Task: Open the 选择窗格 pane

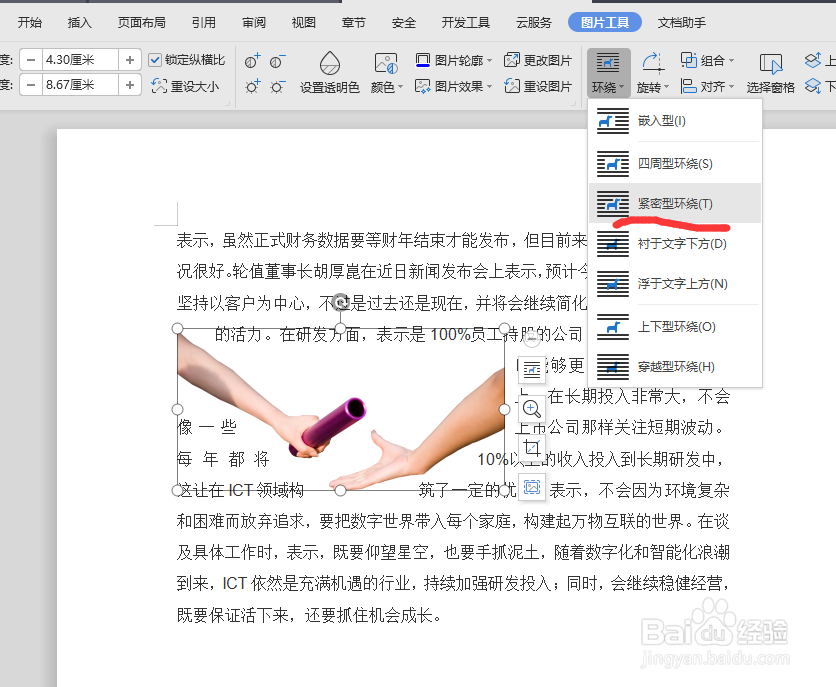Action: coord(770,72)
